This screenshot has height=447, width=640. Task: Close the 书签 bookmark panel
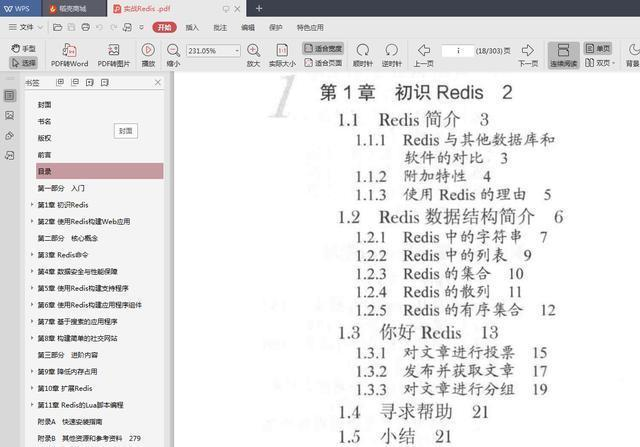tap(158, 82)
